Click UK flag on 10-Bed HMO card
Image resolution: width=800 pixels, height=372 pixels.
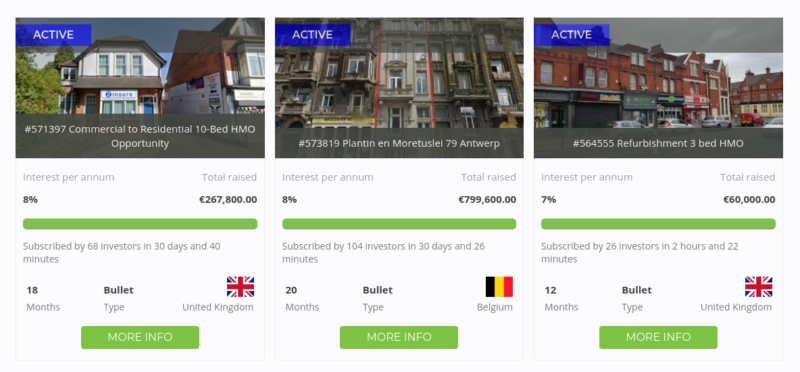240,287
